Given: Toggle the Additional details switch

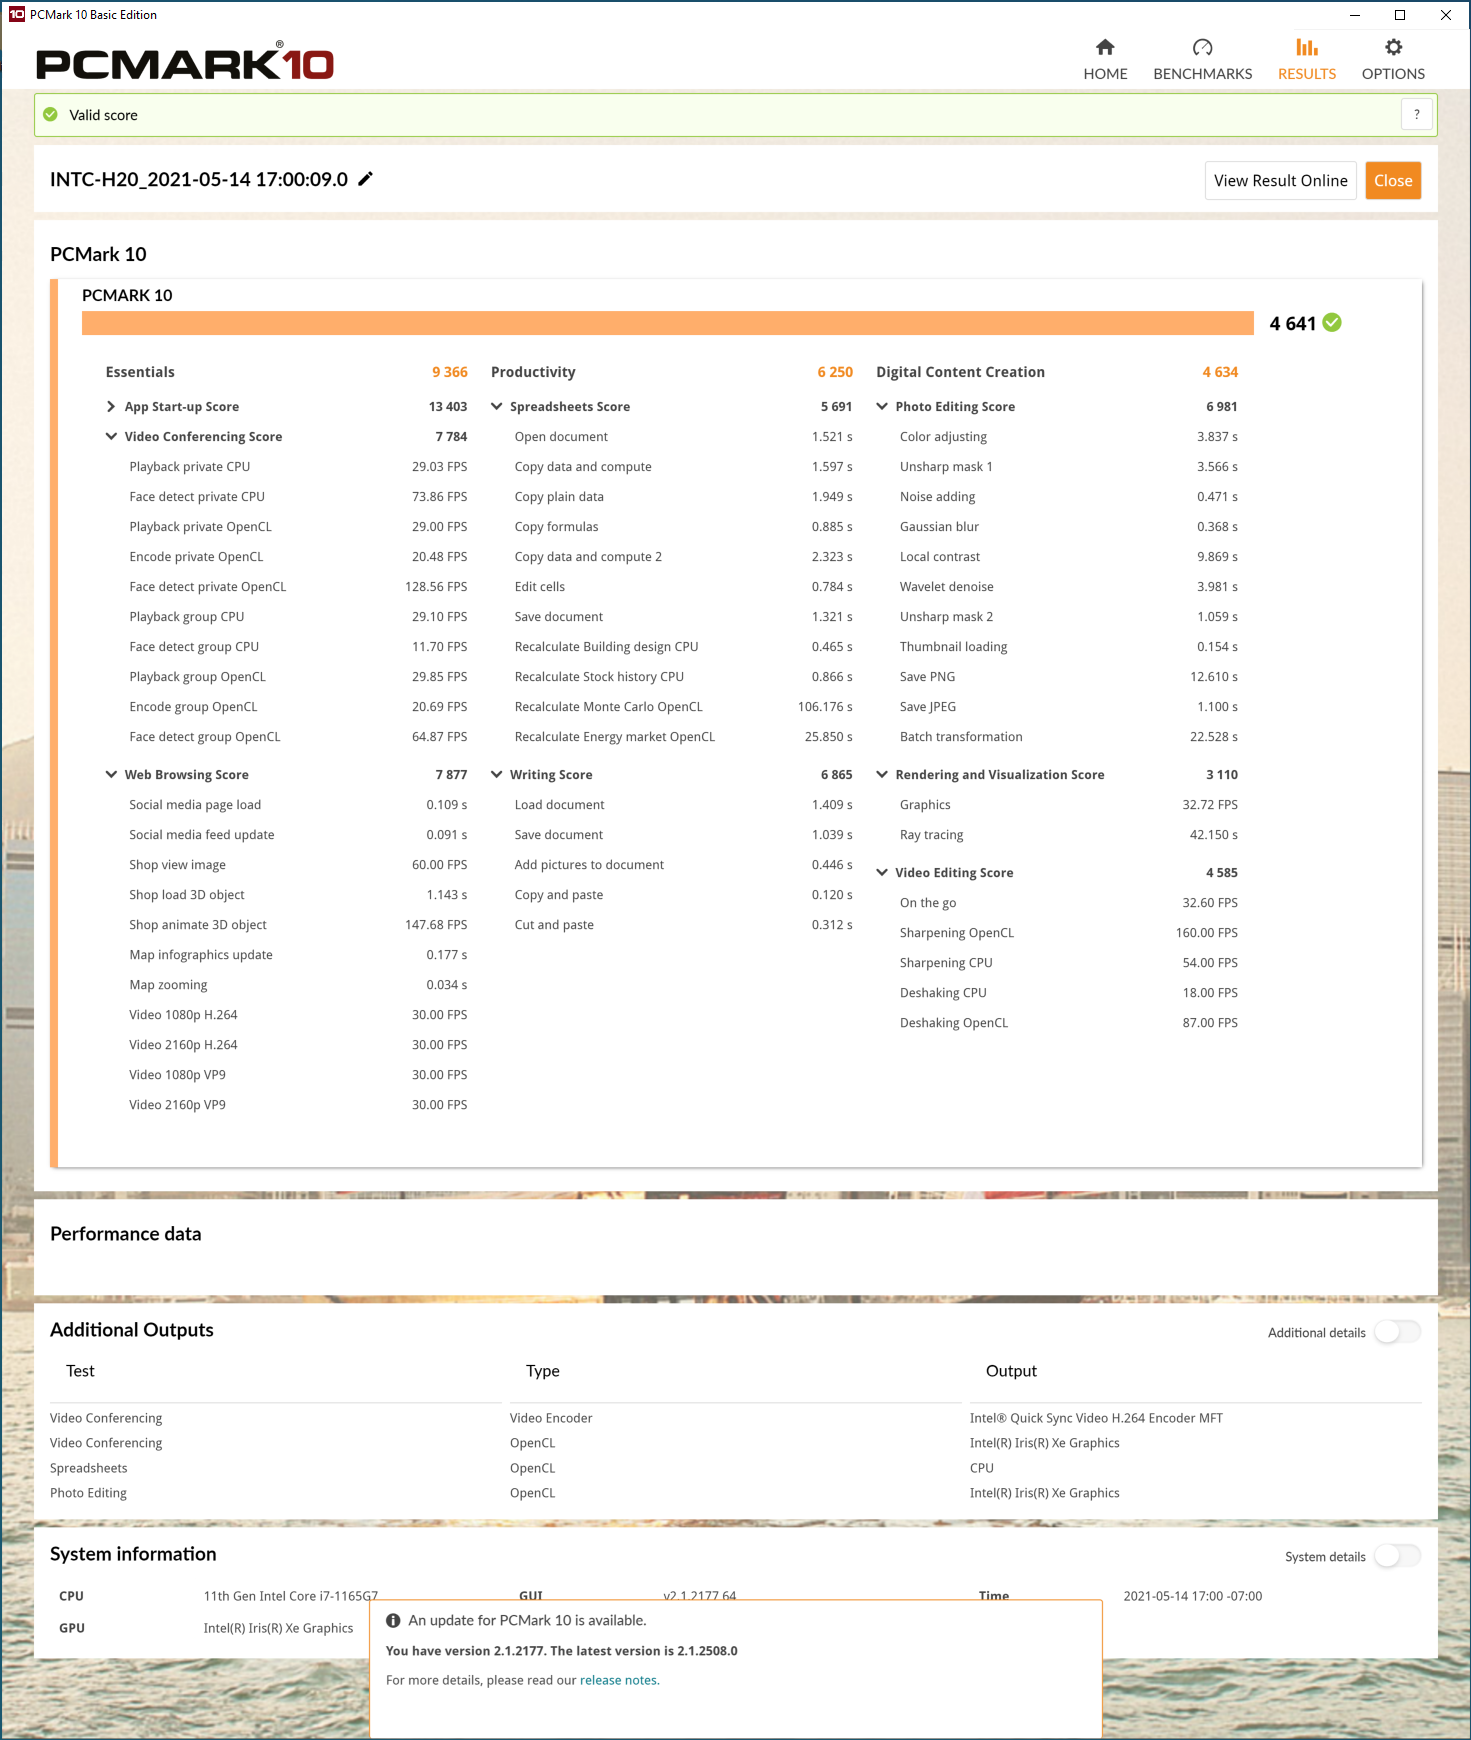Looking at the screenshot, I should click(x=1396, y=1332).
